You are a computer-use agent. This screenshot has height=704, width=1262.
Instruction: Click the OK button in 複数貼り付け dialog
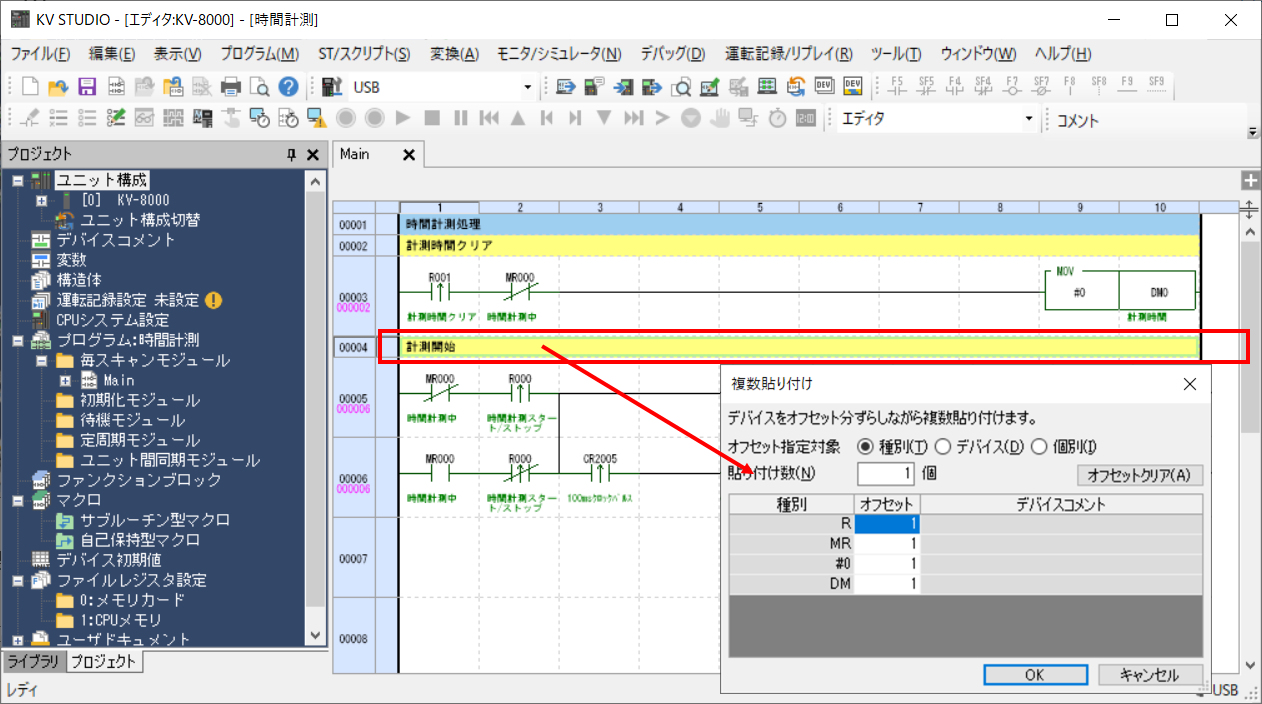(x=1035, y=674)
